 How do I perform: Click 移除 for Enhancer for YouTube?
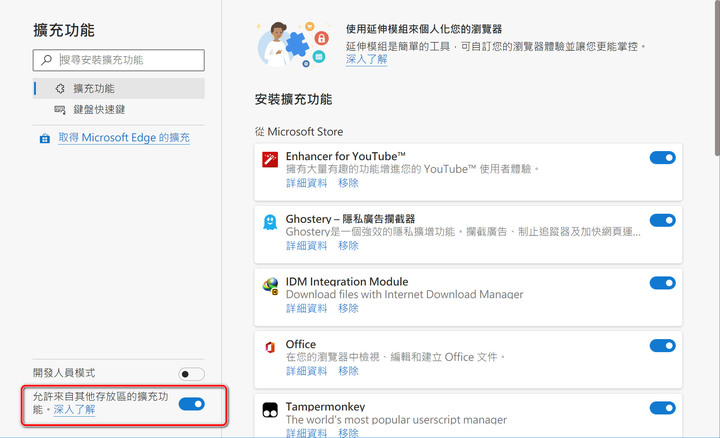tap(348, 183)
